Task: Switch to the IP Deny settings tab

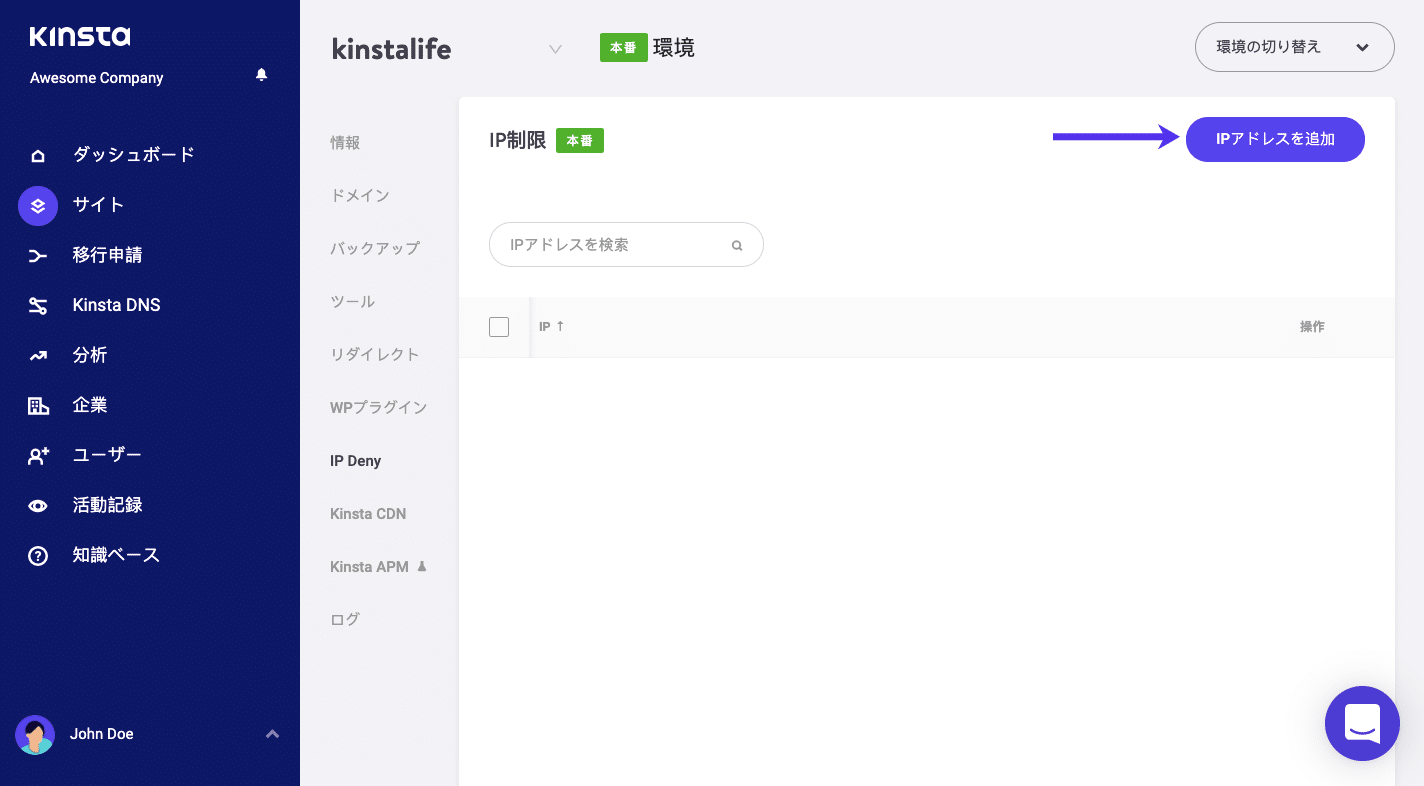Action: [x=355, y=460]
